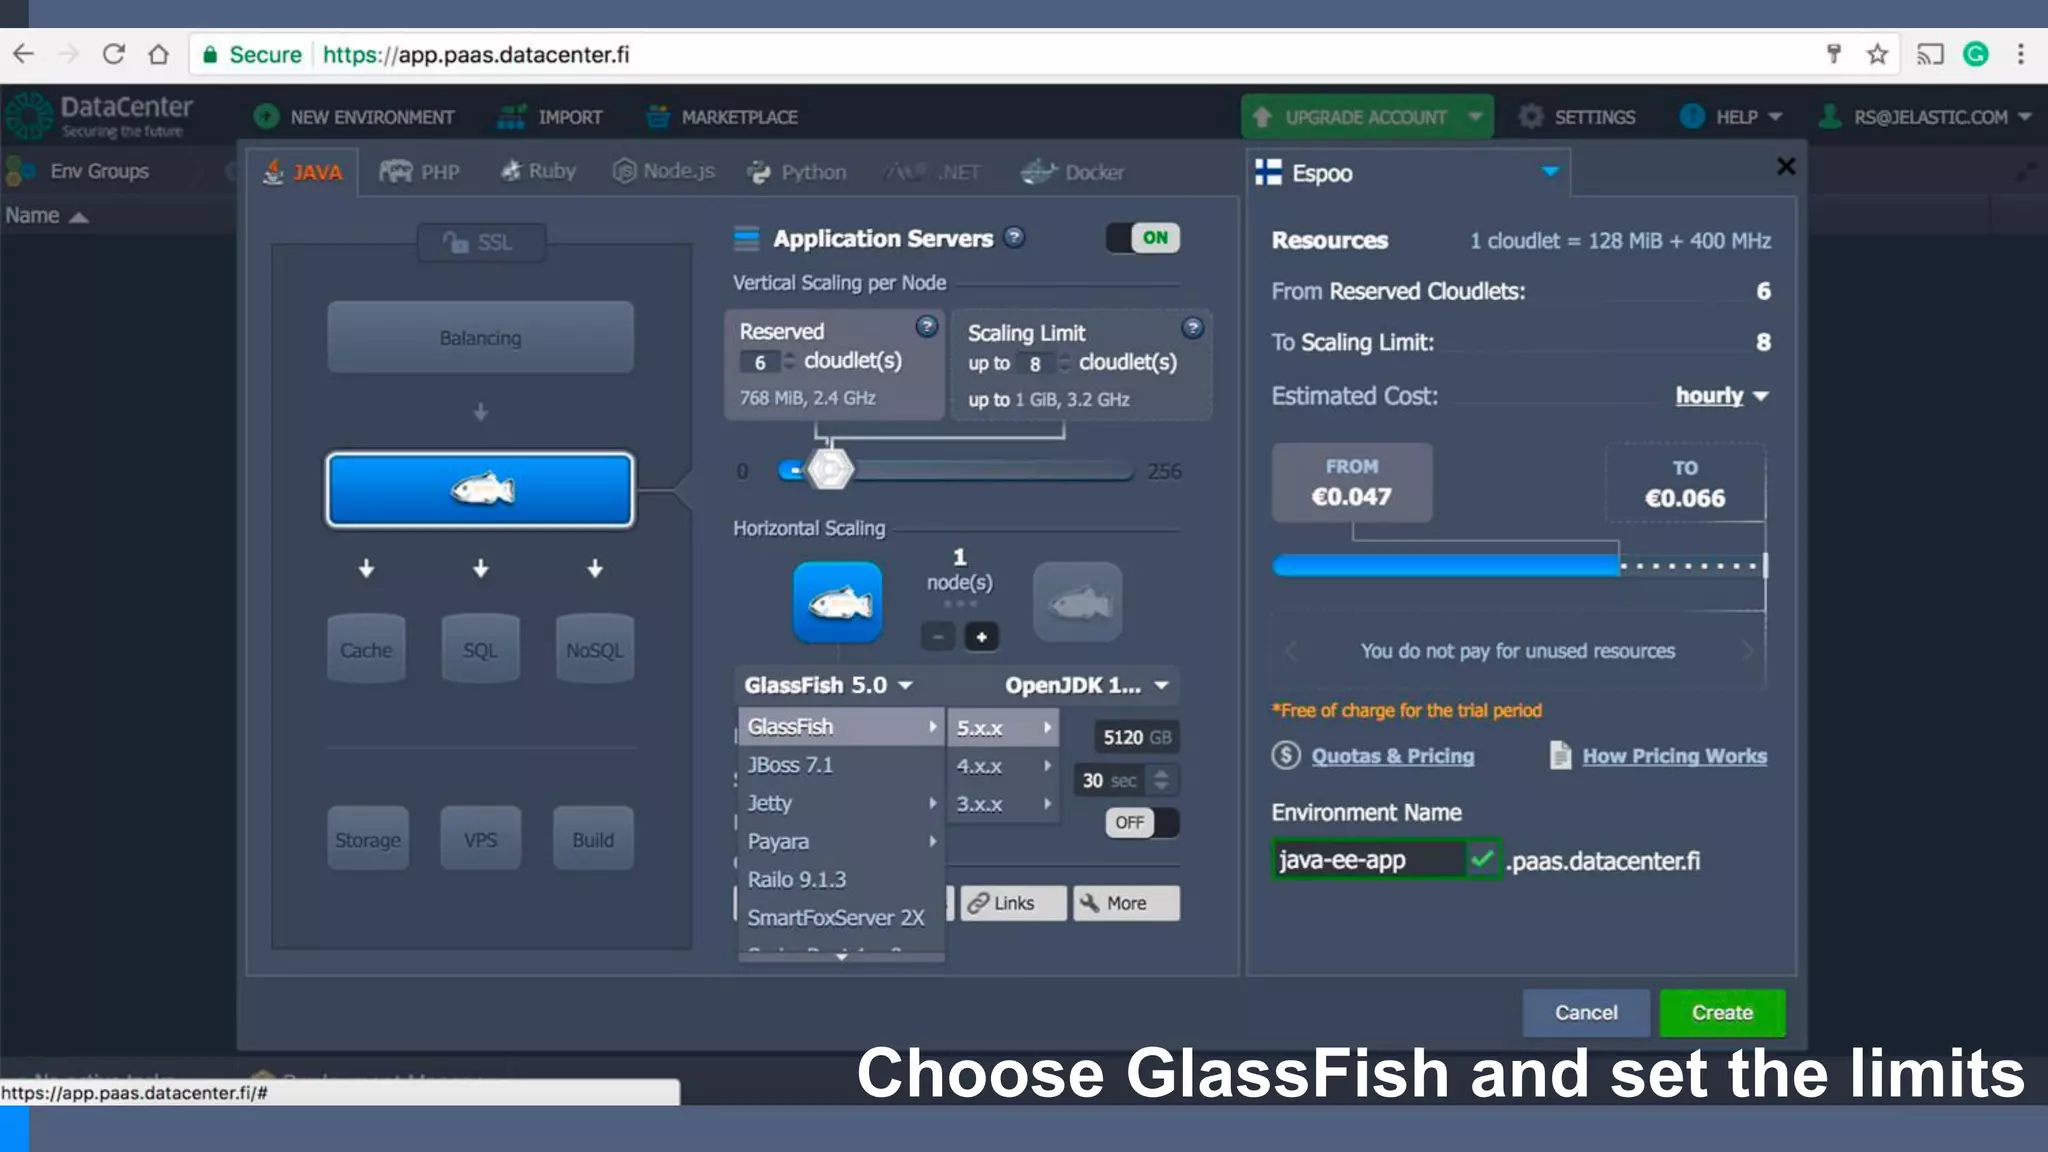The width and height of the screenshot is (2048, 1152).
Task: Click the Scaling Limit cloudlets field
Action: [x=1037, y=363]
